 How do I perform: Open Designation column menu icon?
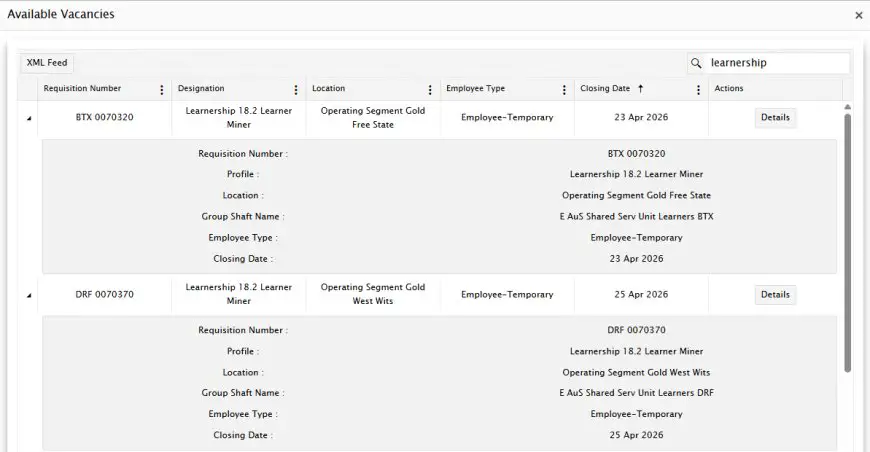pos(296,89)
